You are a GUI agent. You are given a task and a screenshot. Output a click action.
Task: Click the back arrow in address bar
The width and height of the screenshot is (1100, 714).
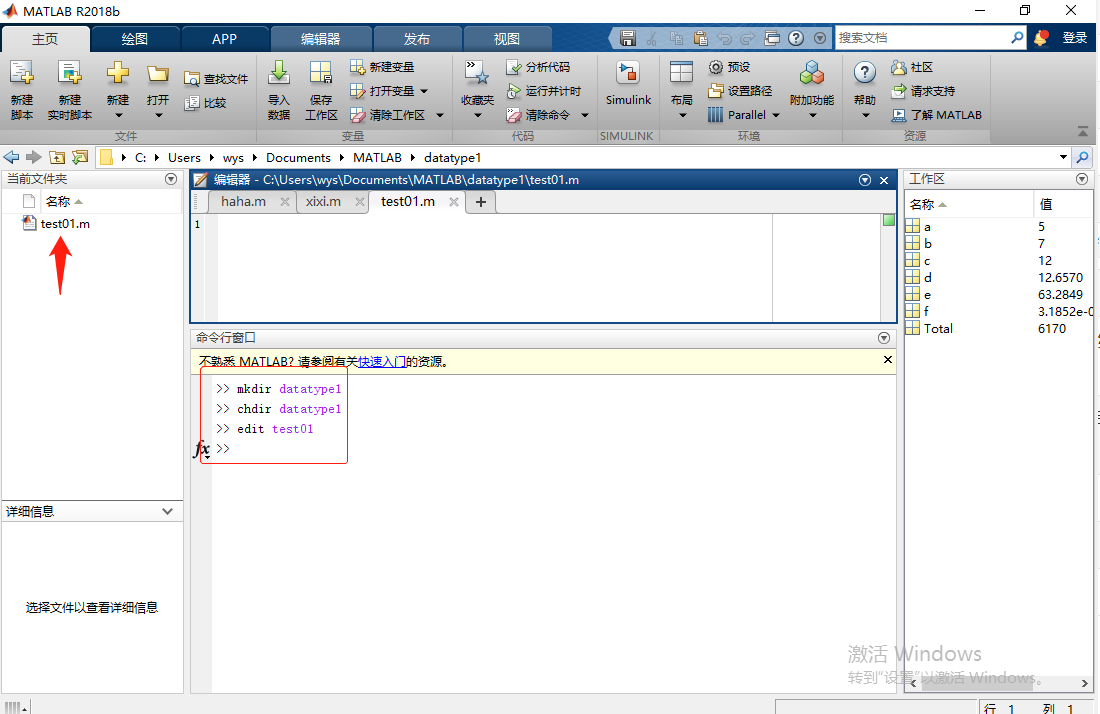point(11,157)
